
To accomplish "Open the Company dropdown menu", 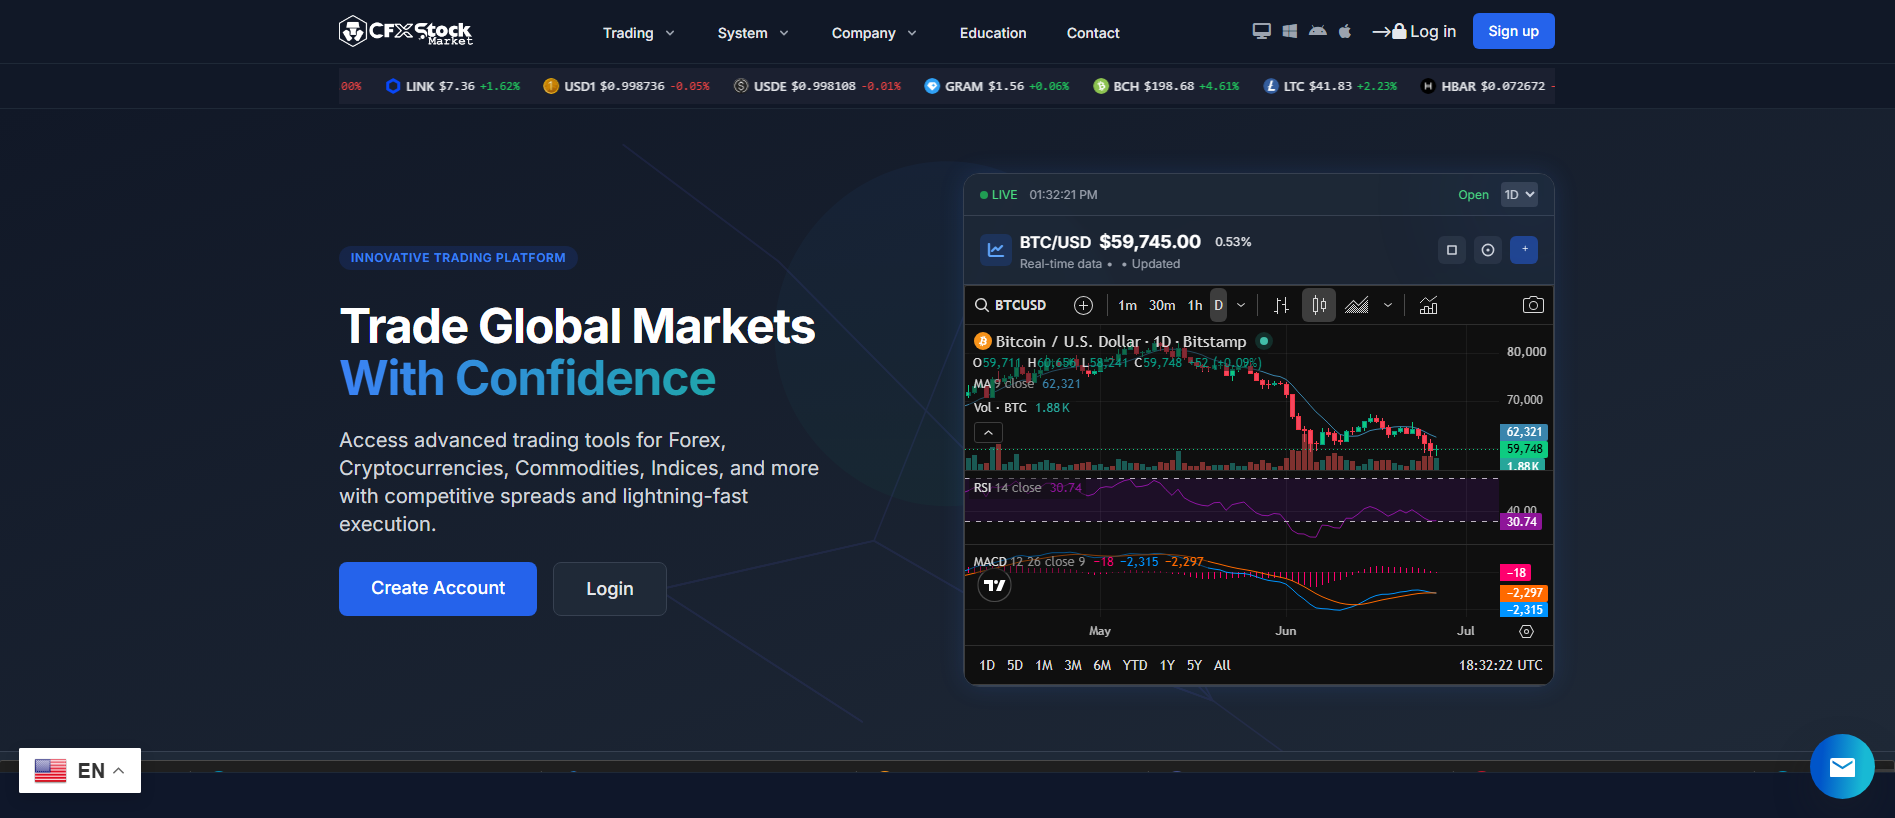I will click(x=874, y=33).
